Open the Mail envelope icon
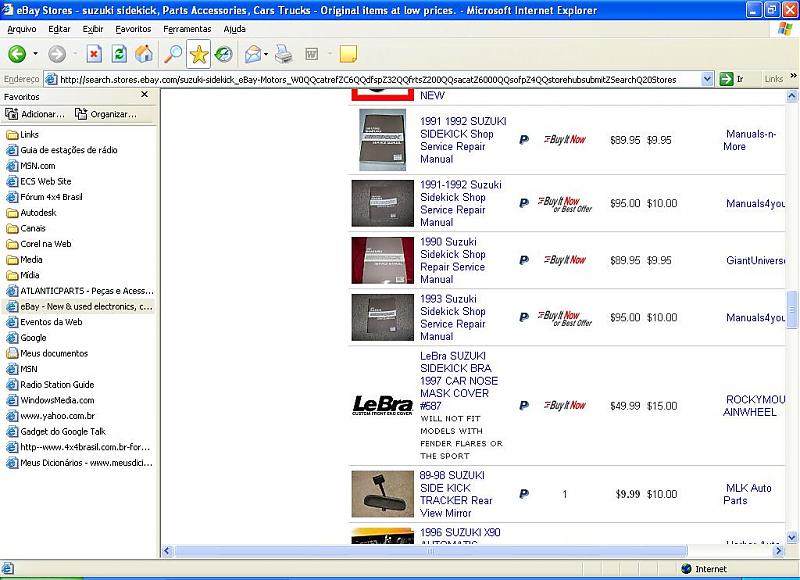 coord(253,54)
